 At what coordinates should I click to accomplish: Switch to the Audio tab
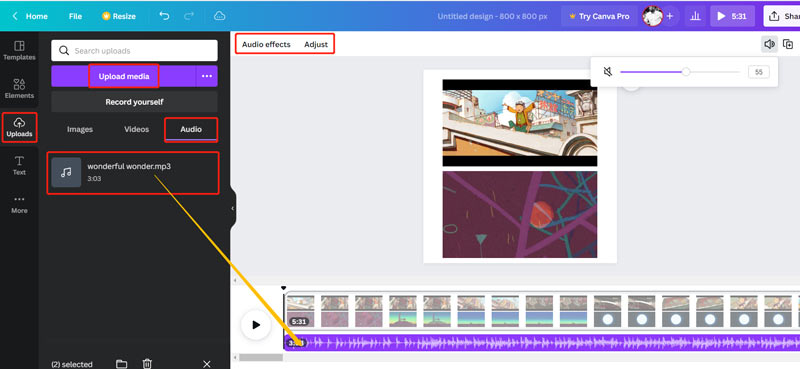(191, 130)
